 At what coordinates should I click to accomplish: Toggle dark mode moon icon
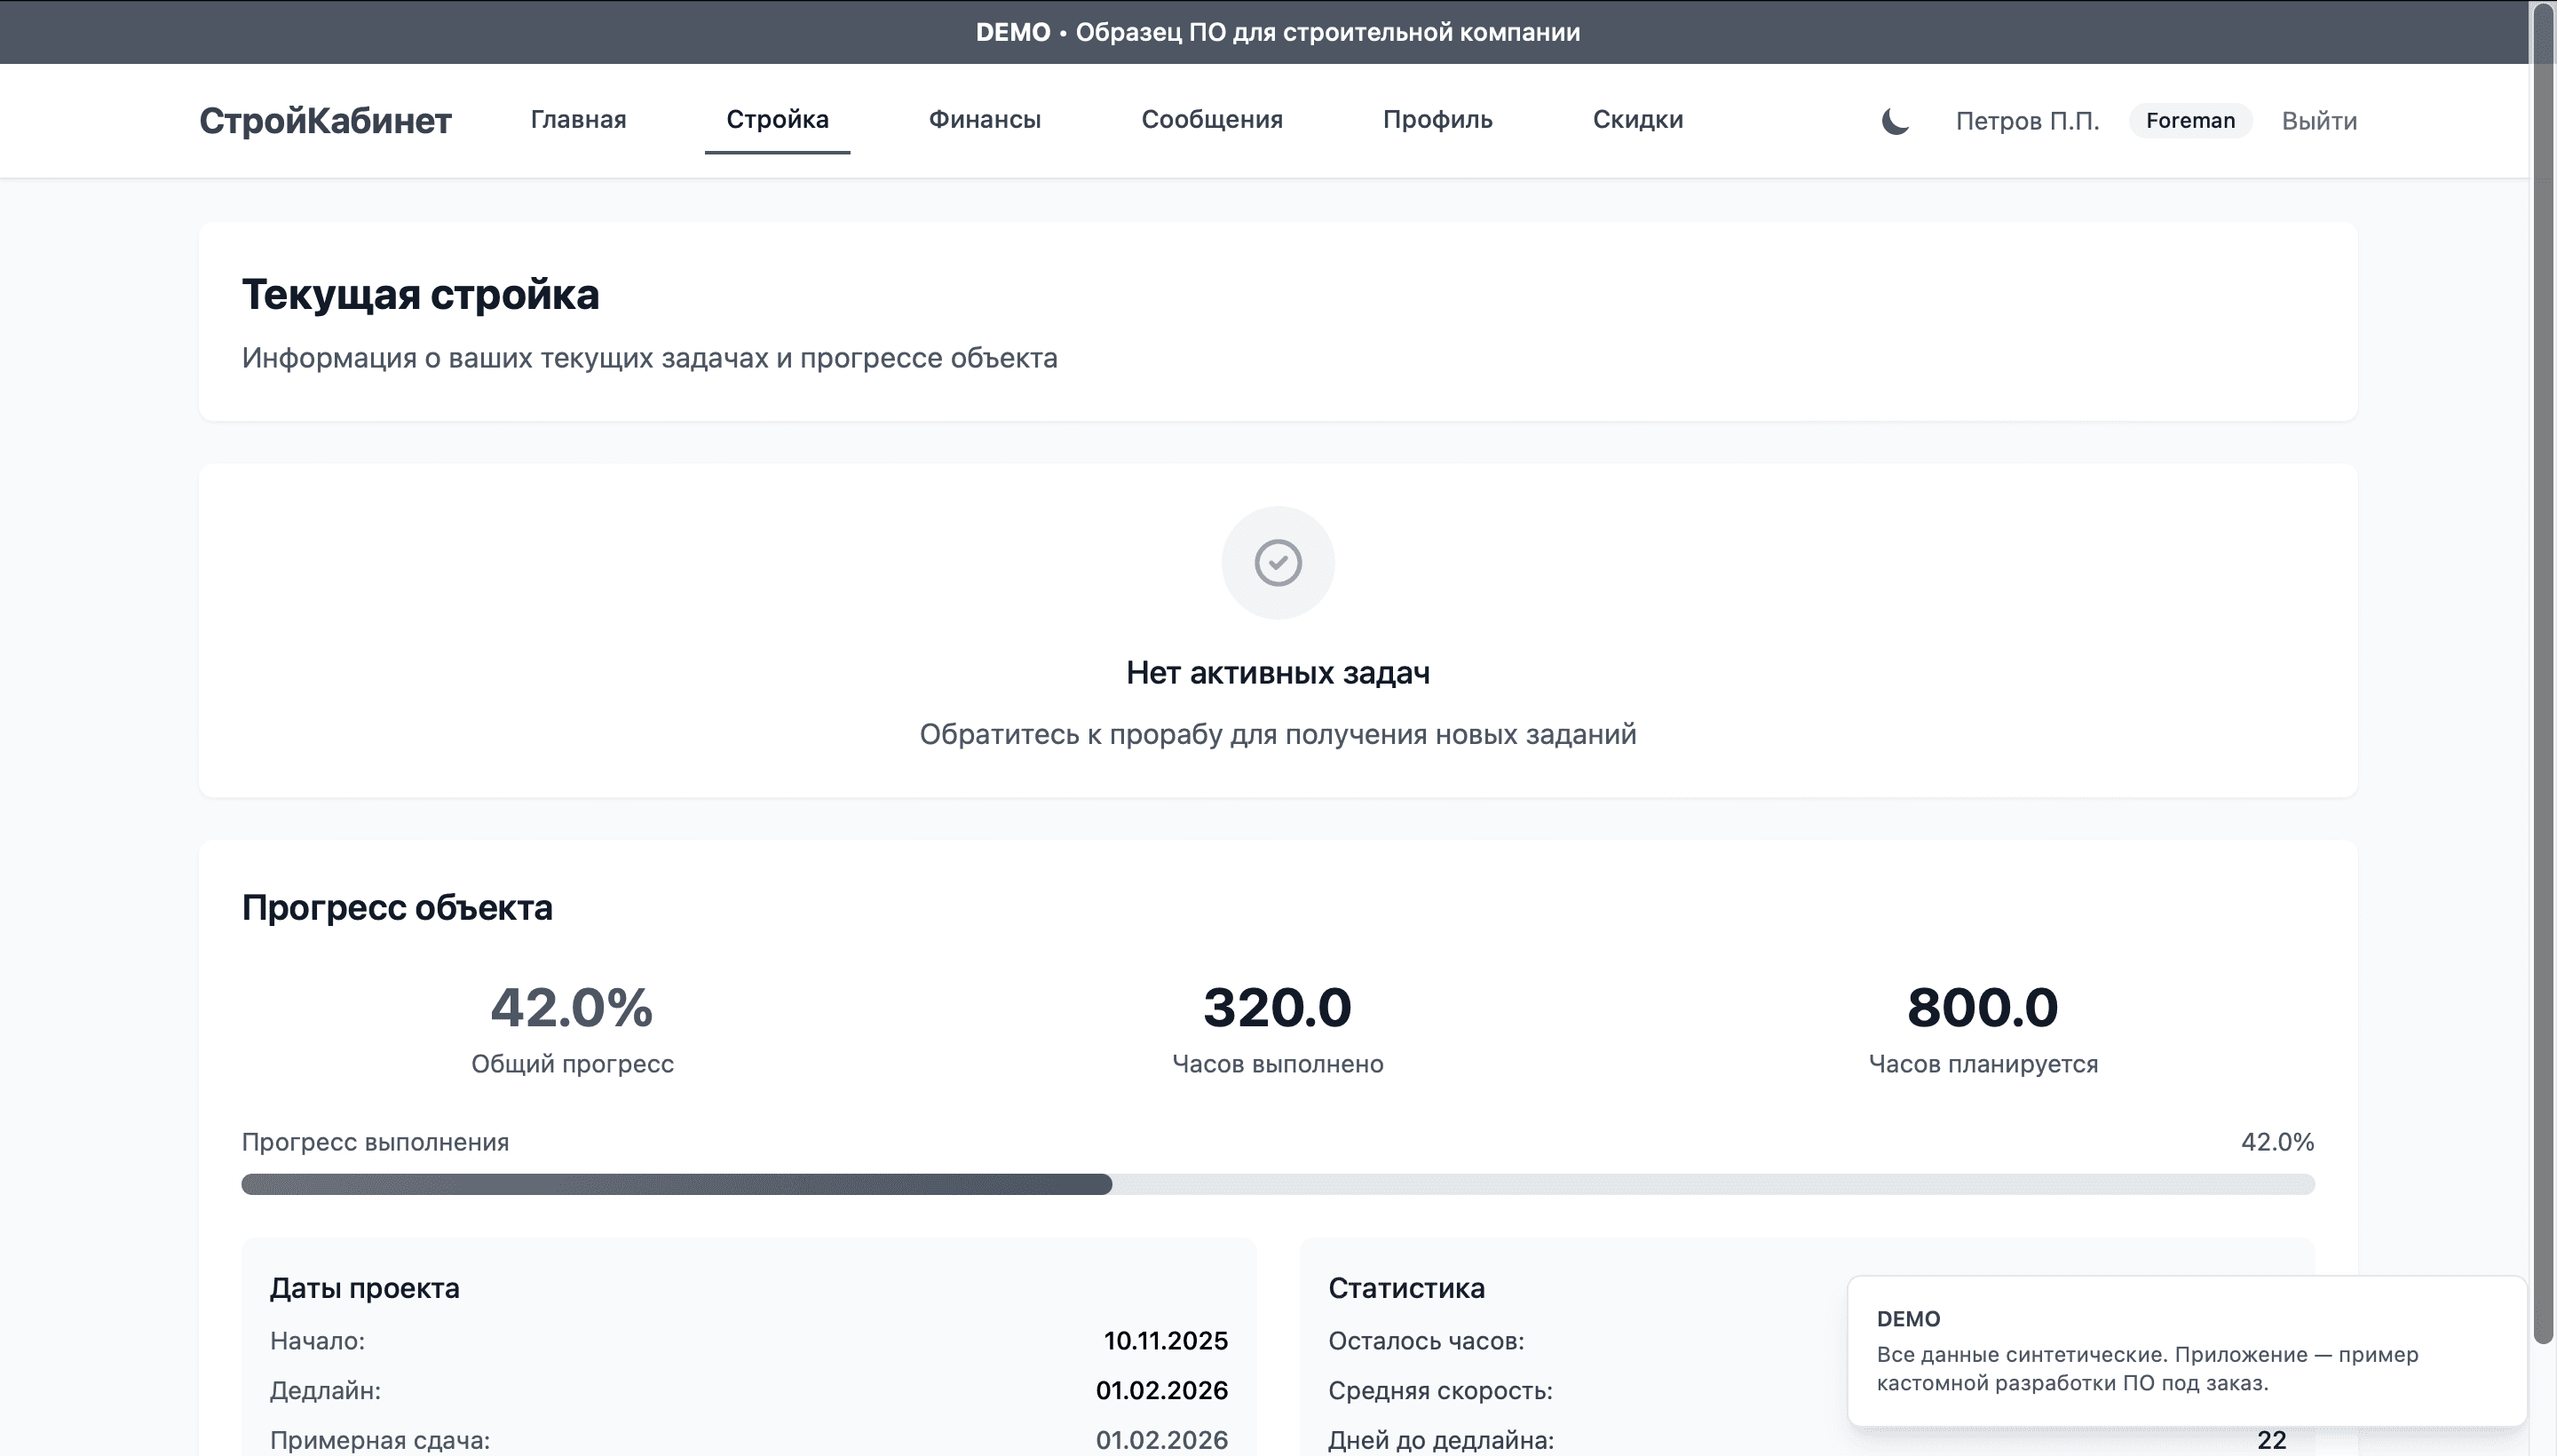coord(1894,121)
